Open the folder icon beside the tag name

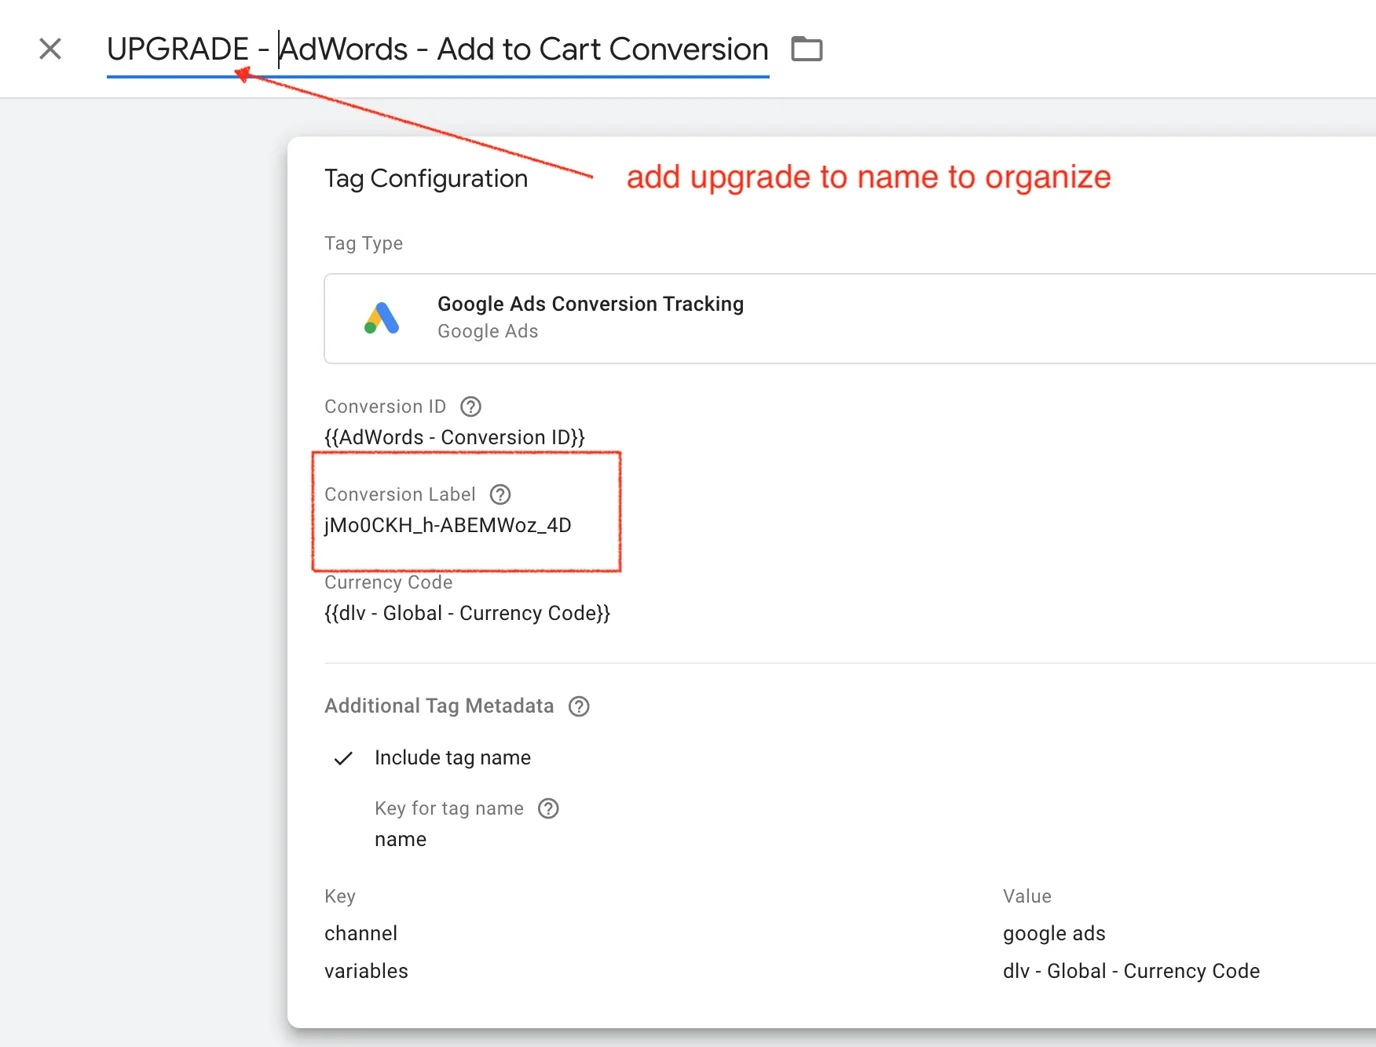[x=807, y=49]
